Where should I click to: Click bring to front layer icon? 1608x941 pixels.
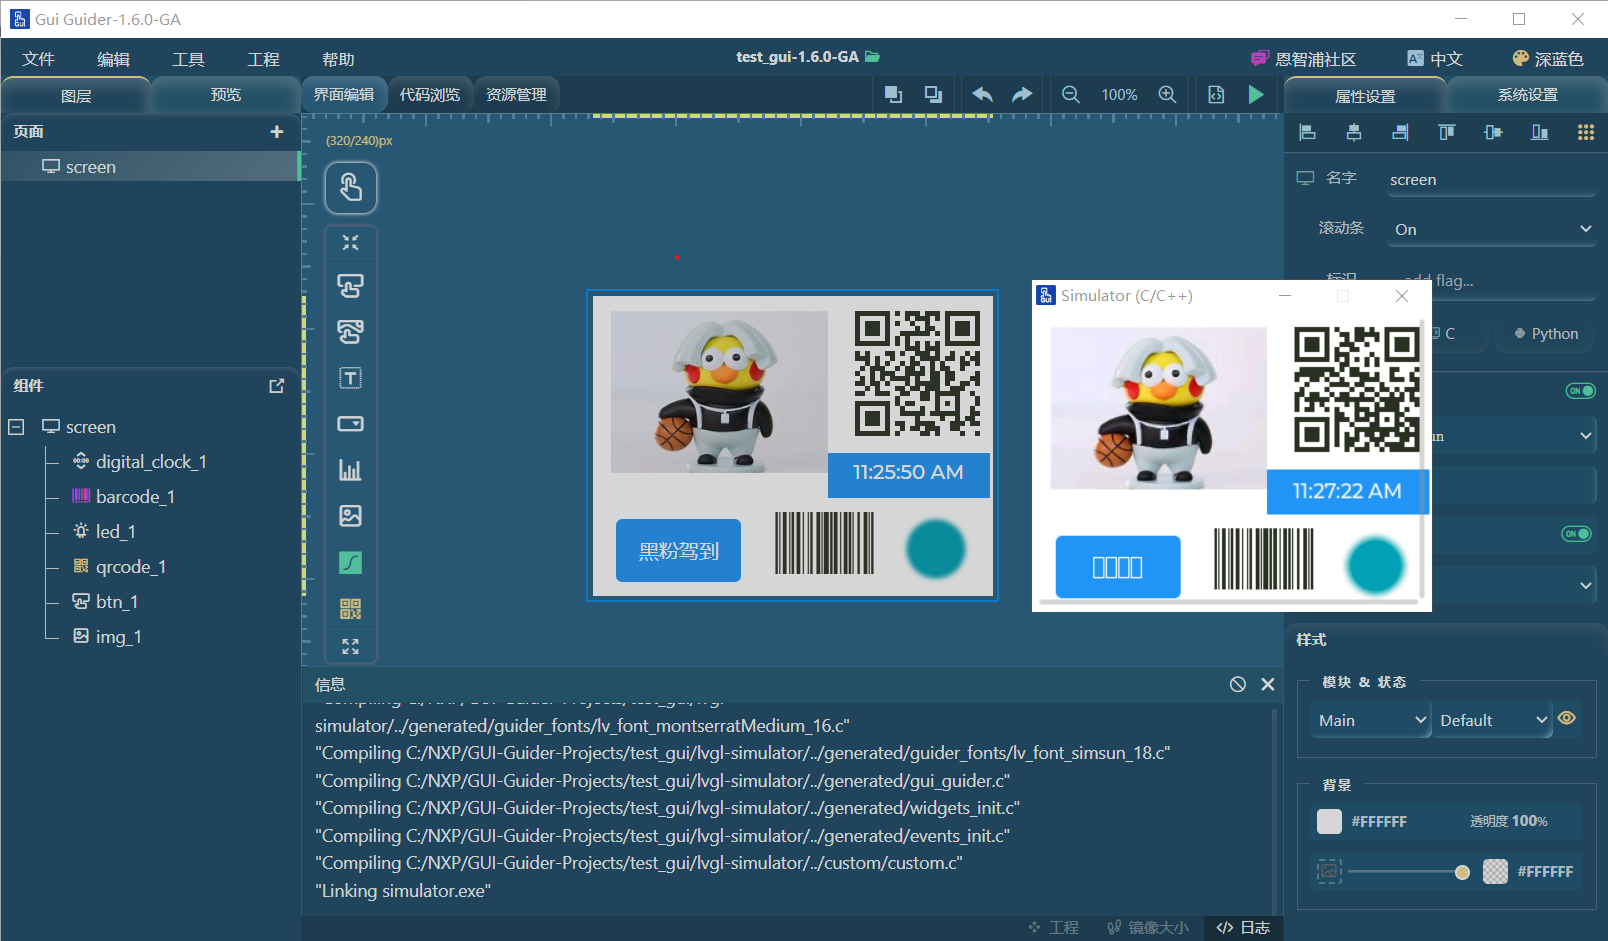(893, 94)
